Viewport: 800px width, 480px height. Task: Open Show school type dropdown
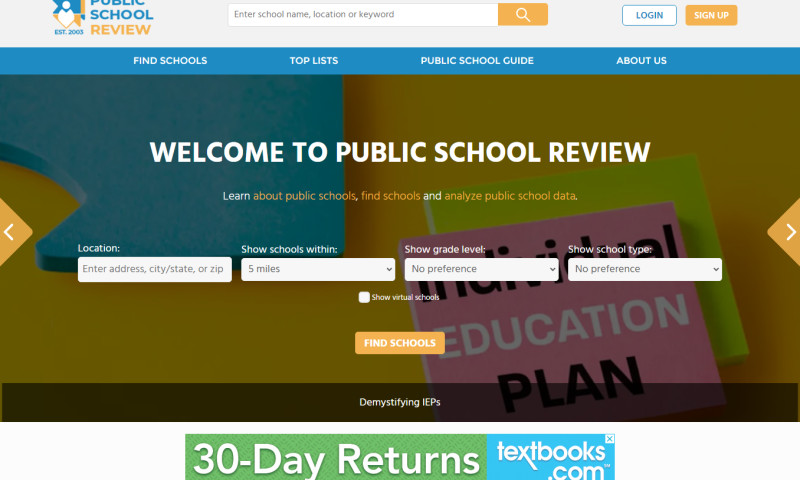click(644, 269)
